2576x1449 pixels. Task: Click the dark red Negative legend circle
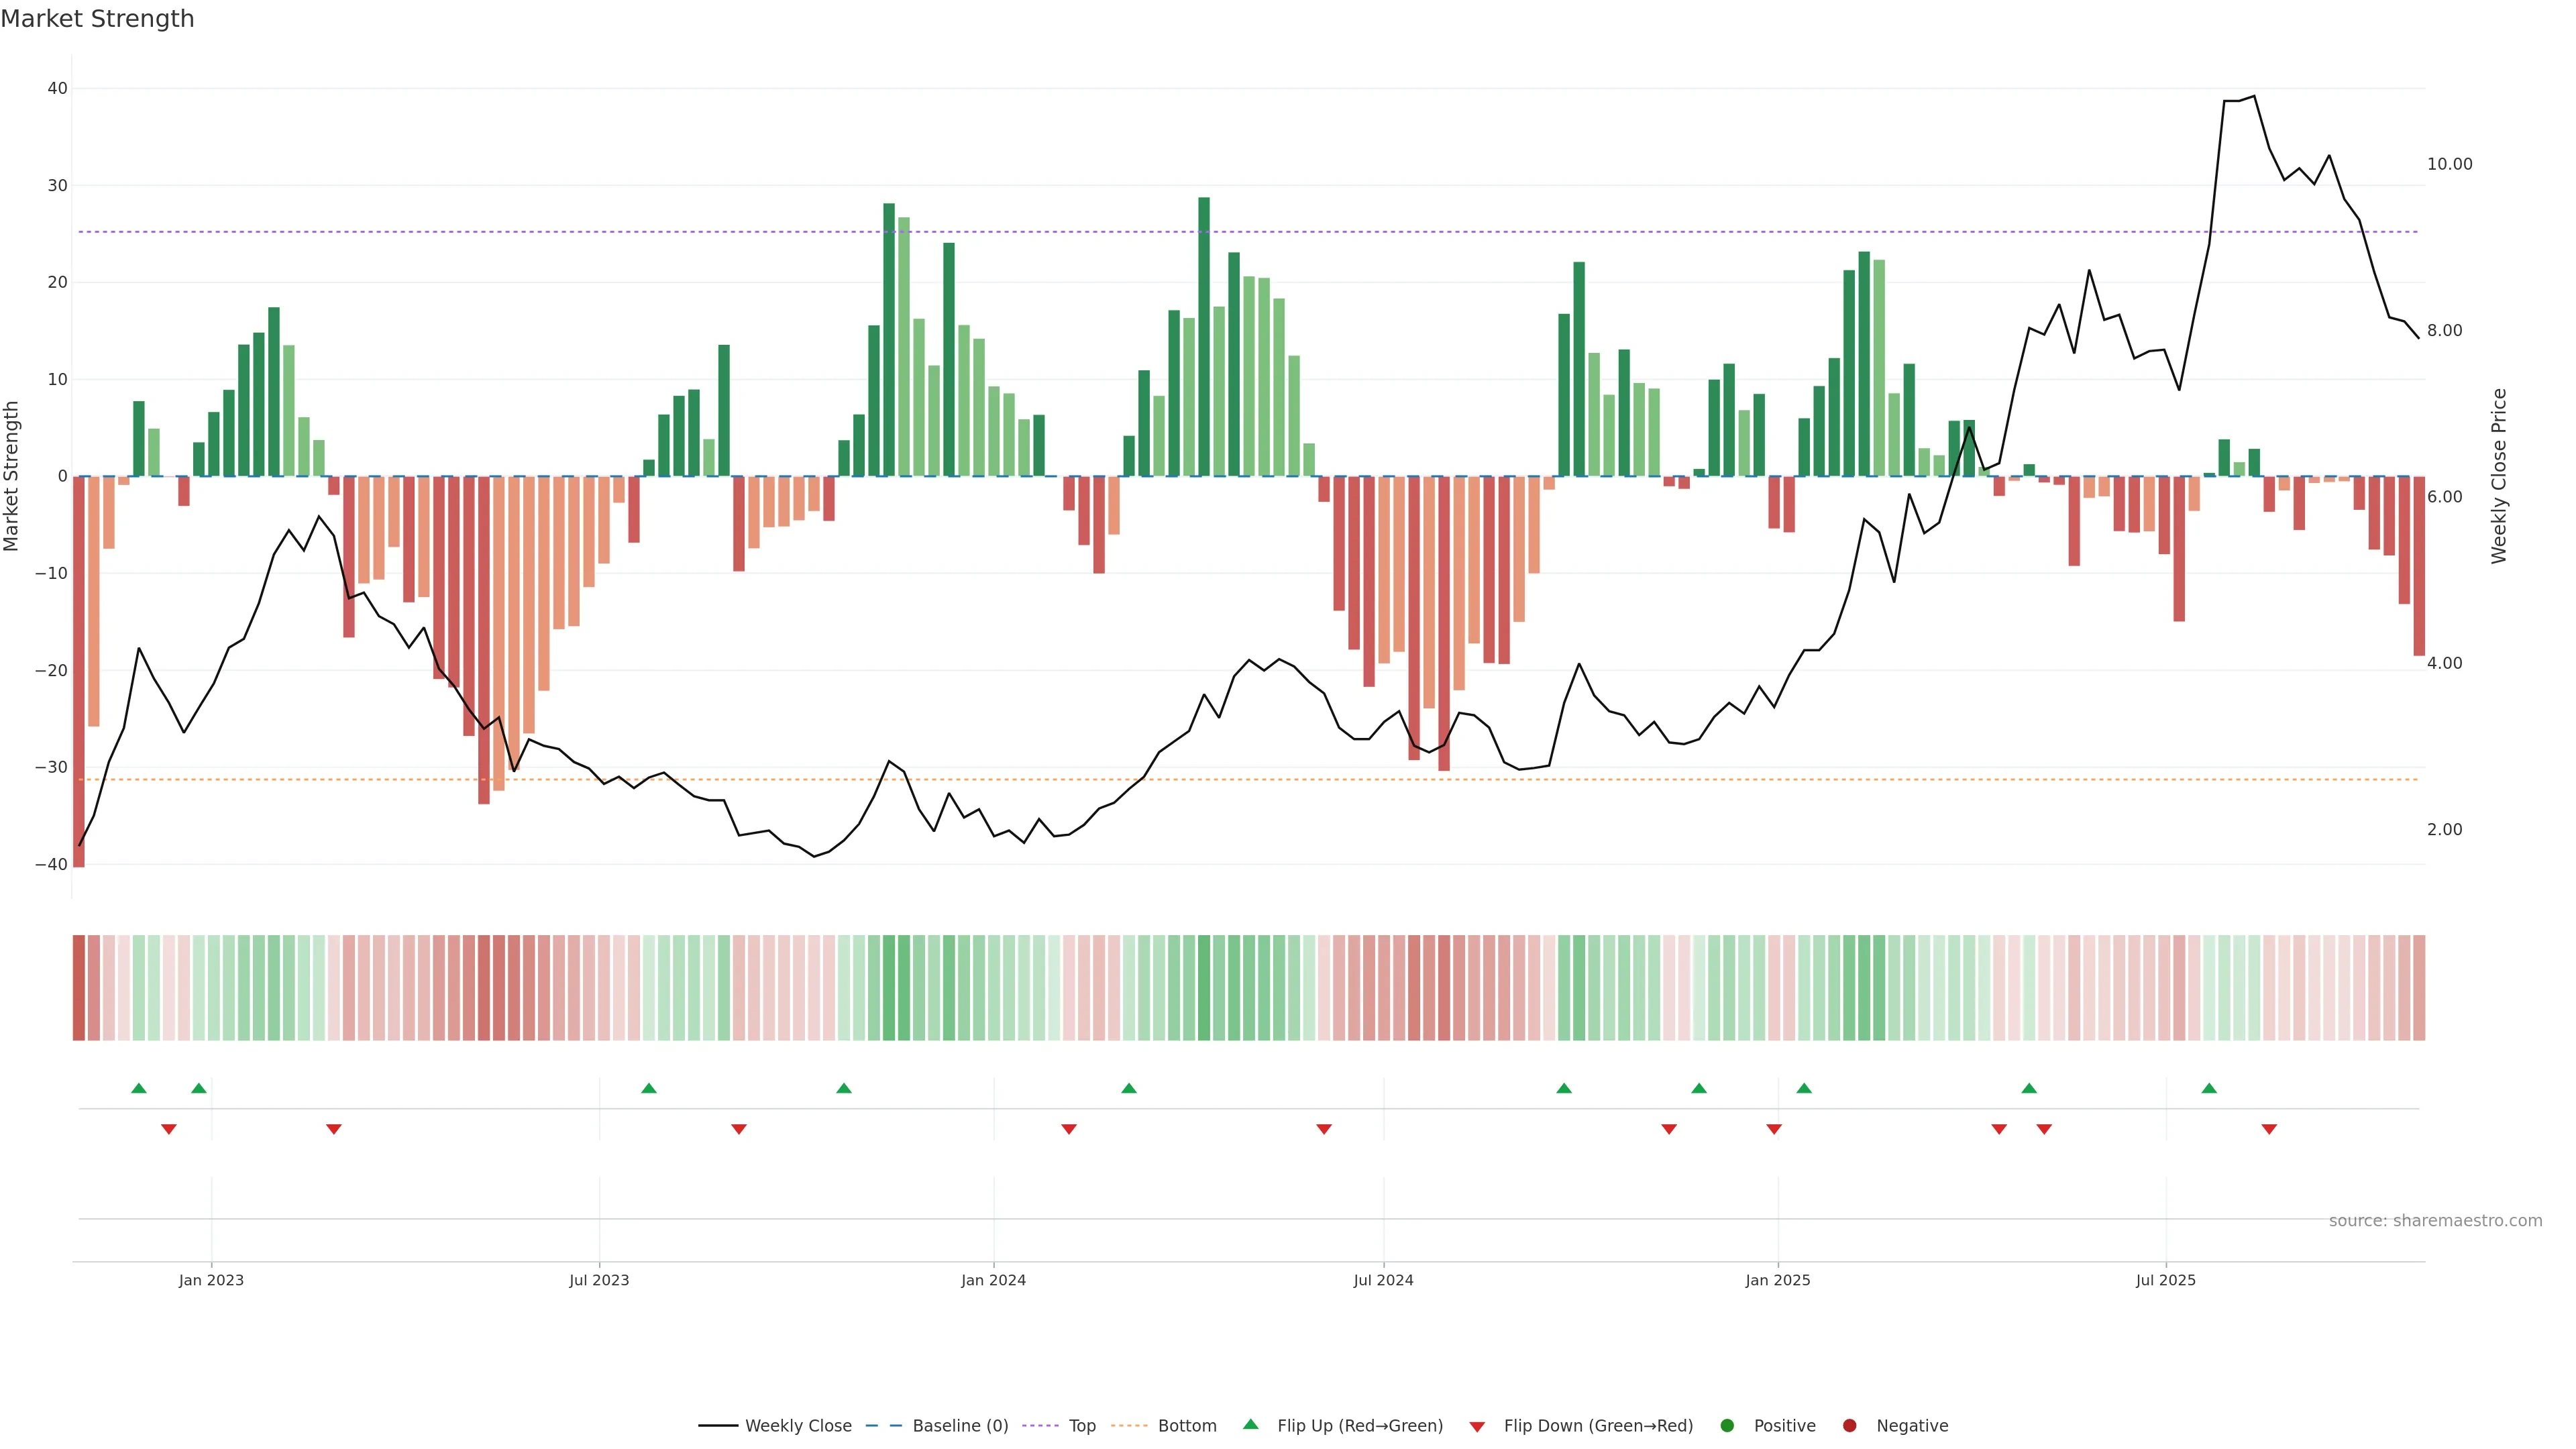(1849, 1426)
